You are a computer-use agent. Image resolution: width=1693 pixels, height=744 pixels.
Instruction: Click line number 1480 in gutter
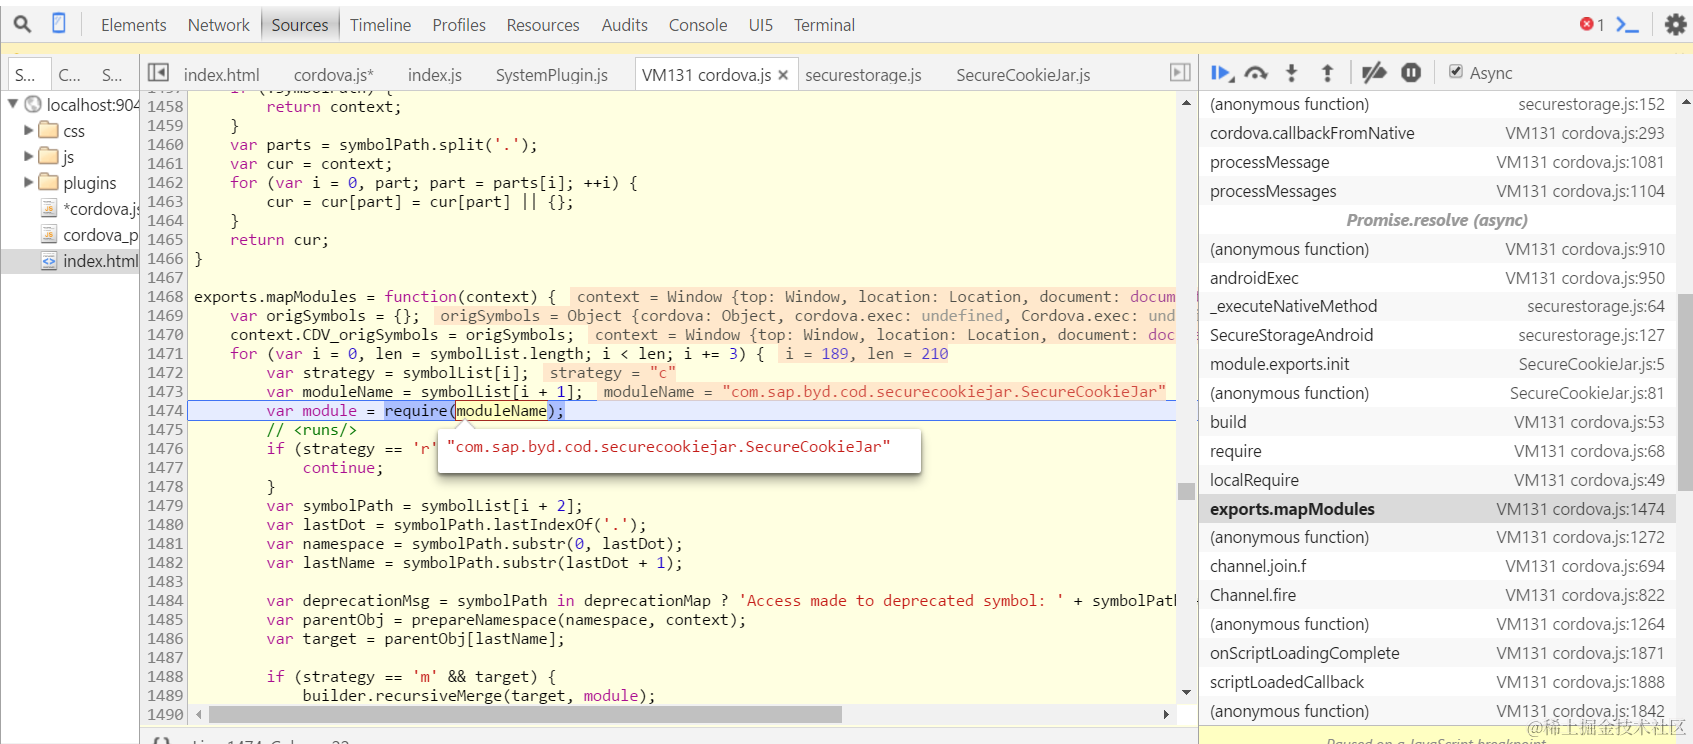click(x=165, y=524)
